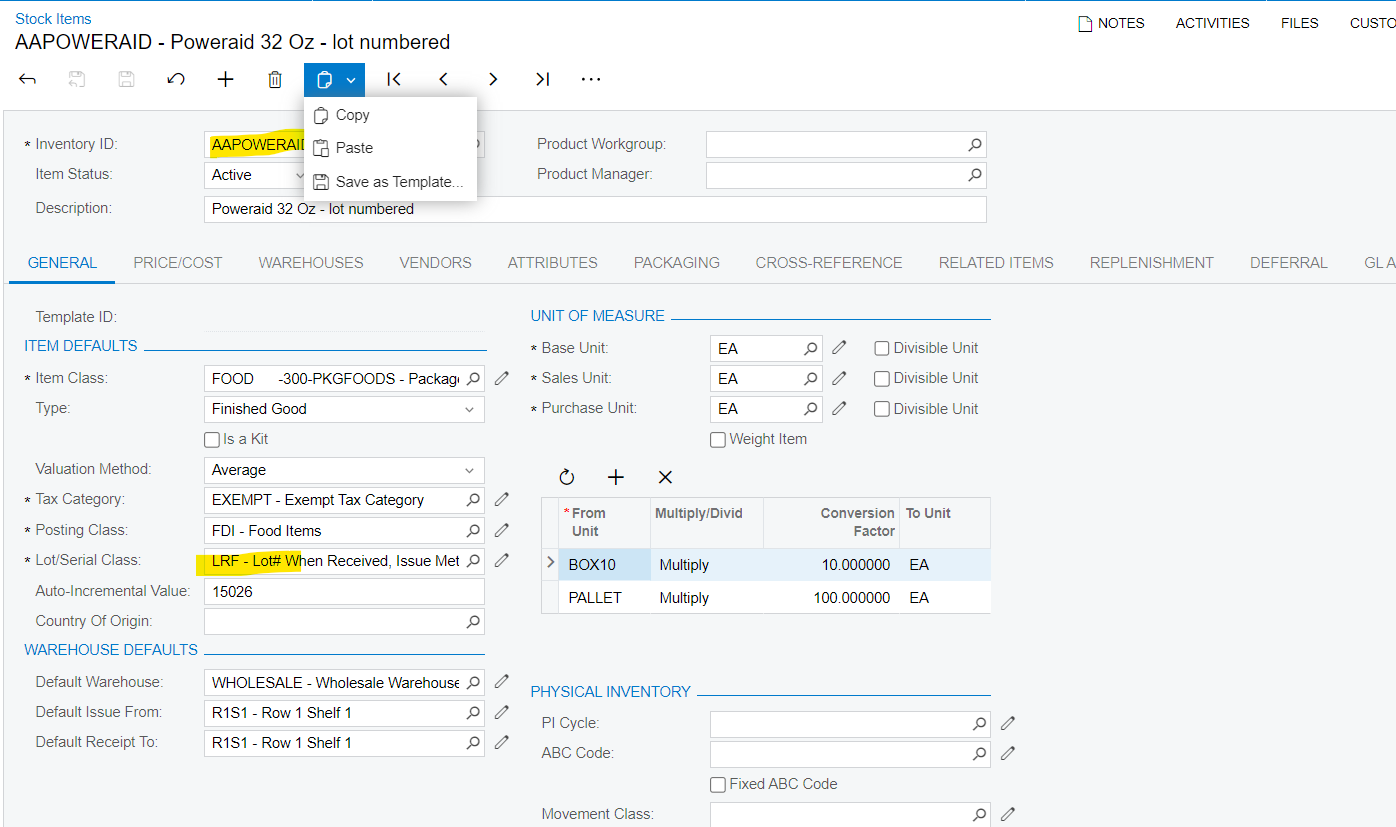Edit Base Unit with pencil icon
The image size is (1396, 827).
point(839,348)
